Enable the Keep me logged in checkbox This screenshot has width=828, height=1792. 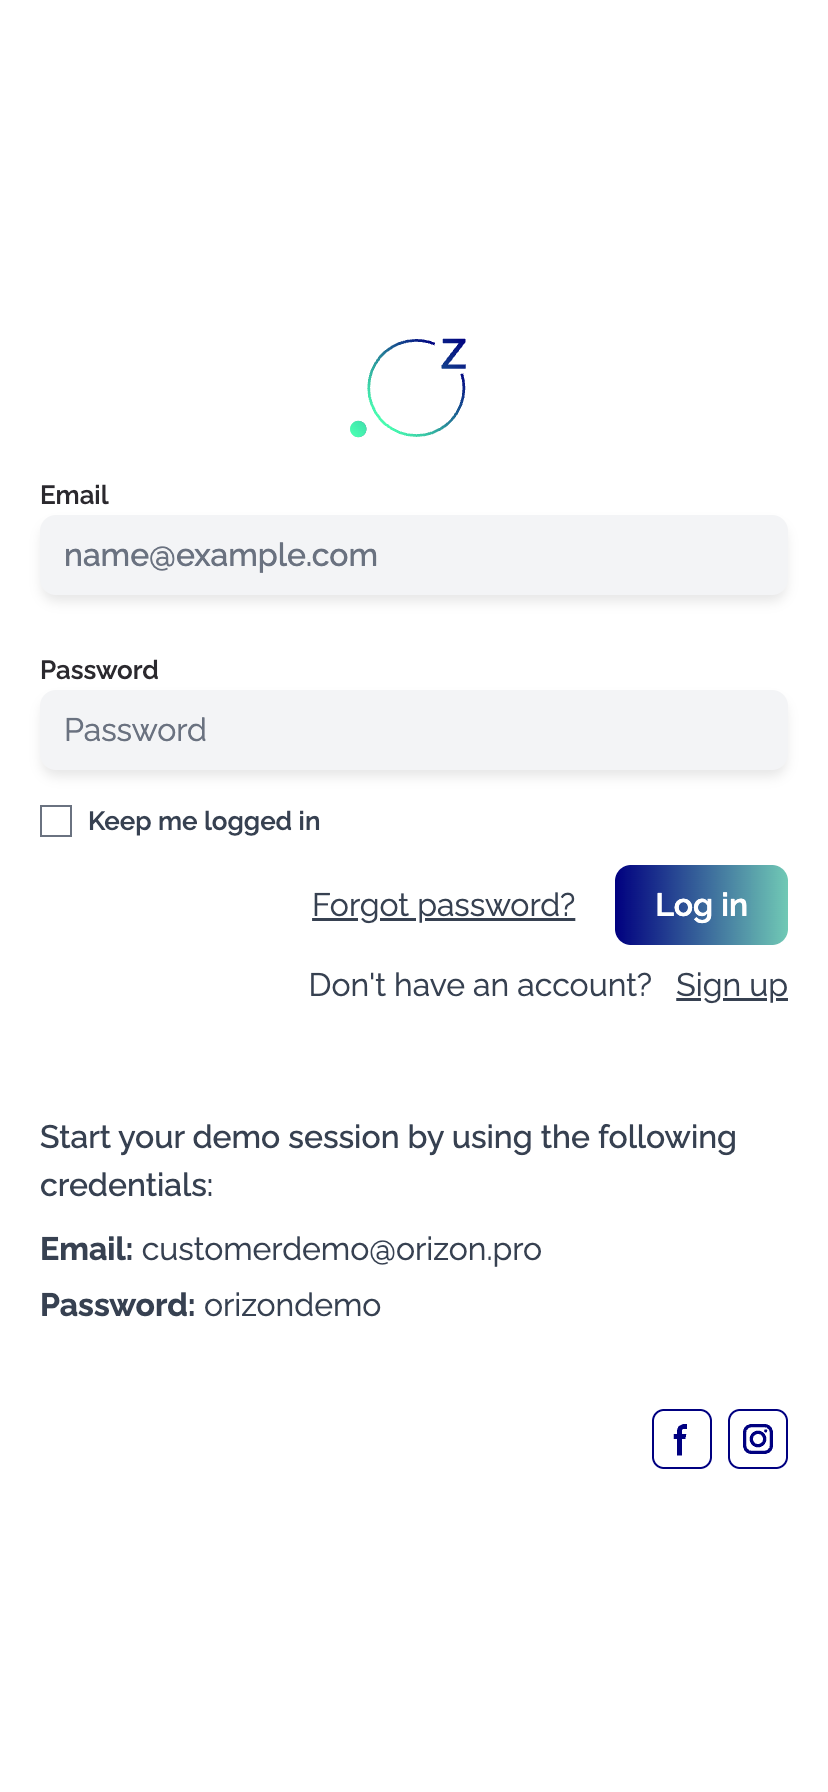pyautogui.click(x=56, y=821)
